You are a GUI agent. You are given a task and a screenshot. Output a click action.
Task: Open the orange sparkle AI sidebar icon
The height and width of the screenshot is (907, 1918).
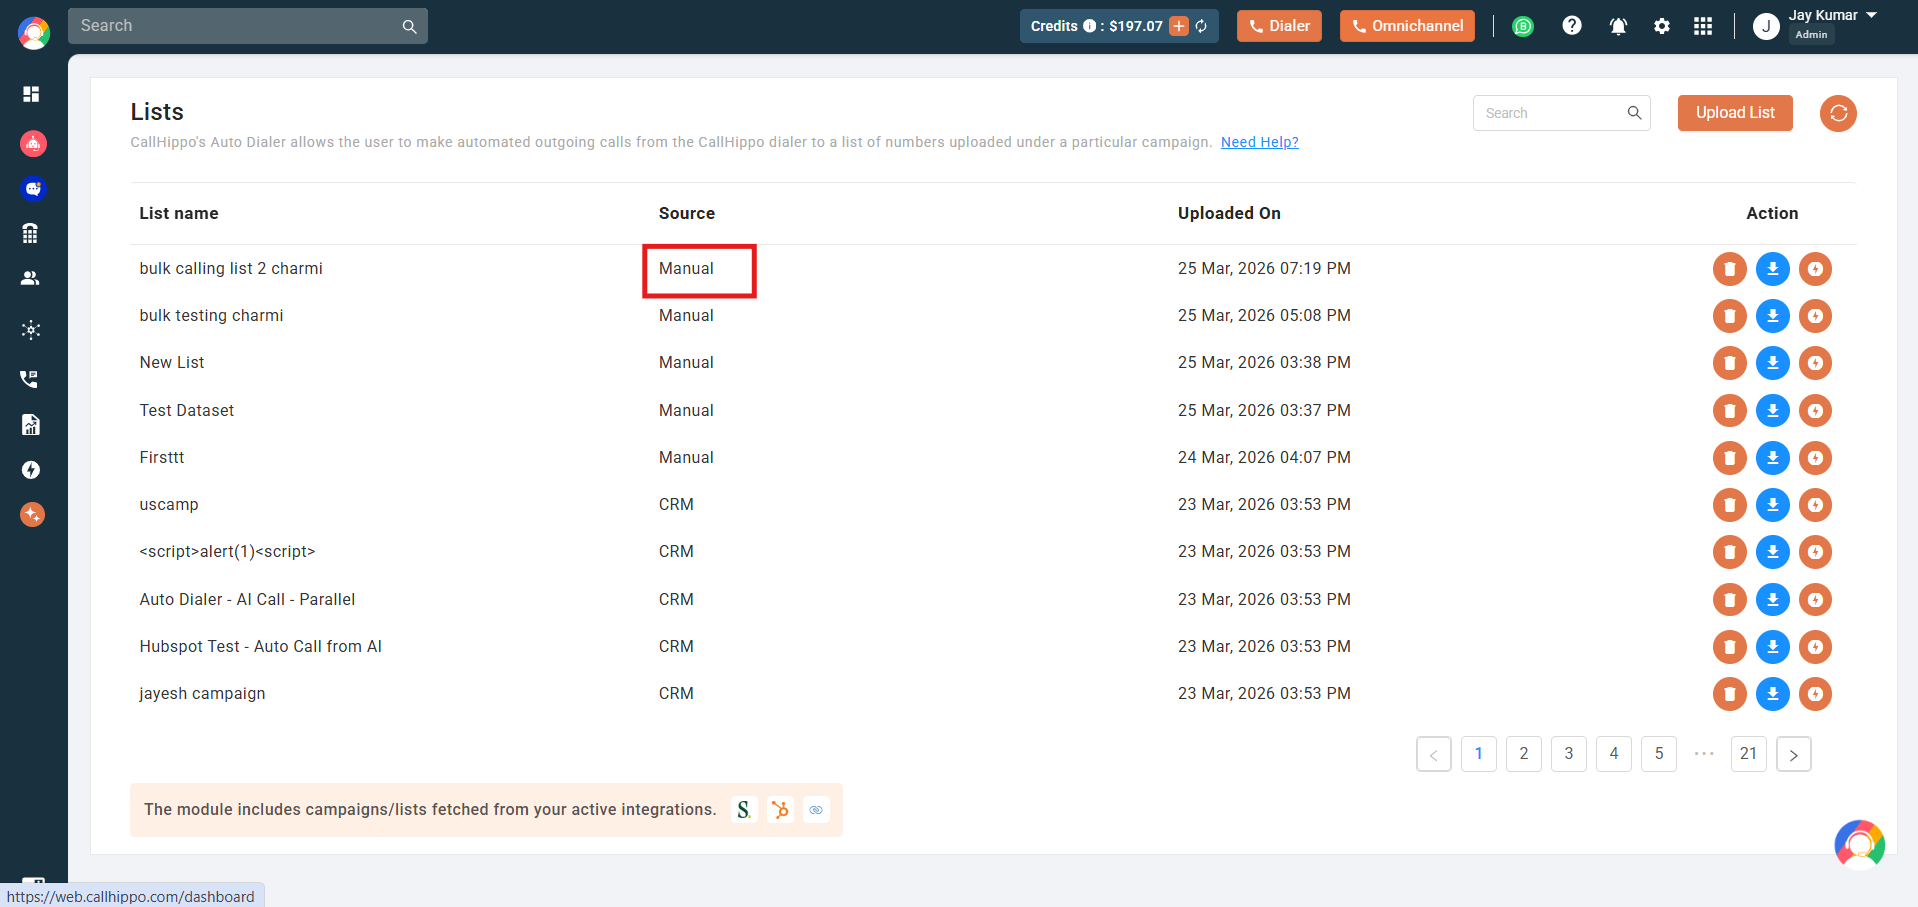coord(33,515)
